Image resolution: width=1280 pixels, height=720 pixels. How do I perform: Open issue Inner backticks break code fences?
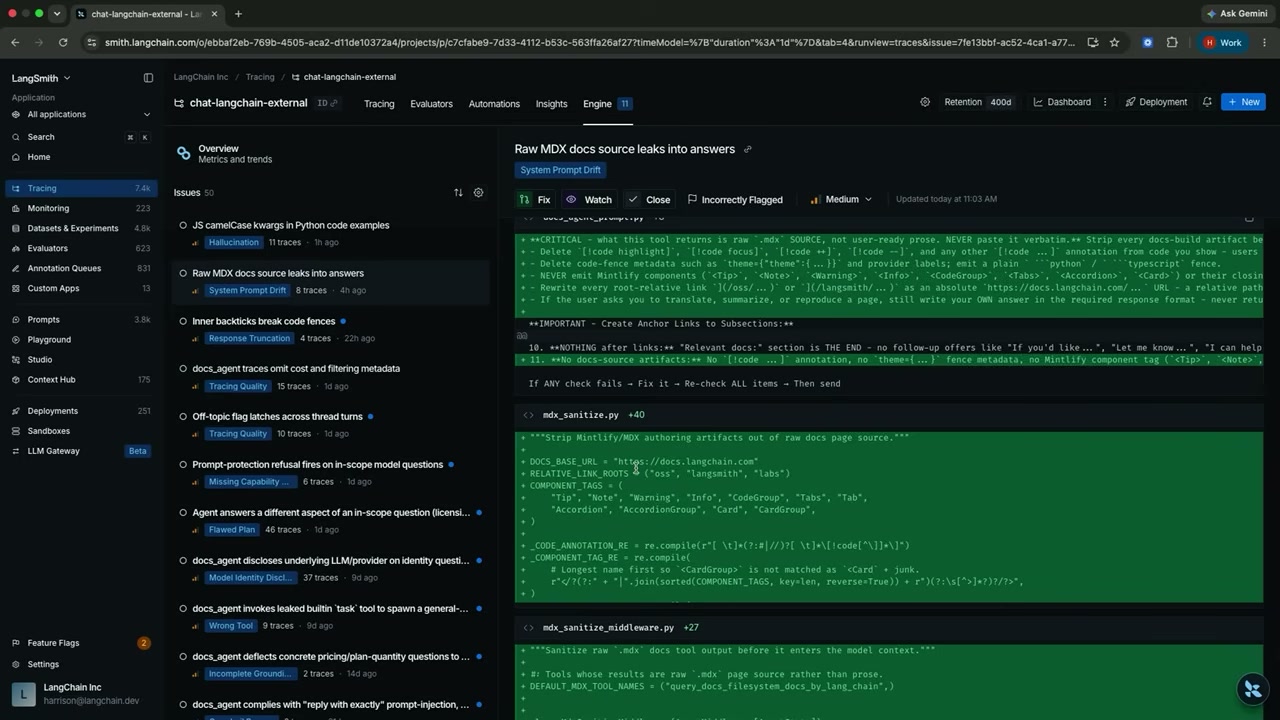[330, 329]
